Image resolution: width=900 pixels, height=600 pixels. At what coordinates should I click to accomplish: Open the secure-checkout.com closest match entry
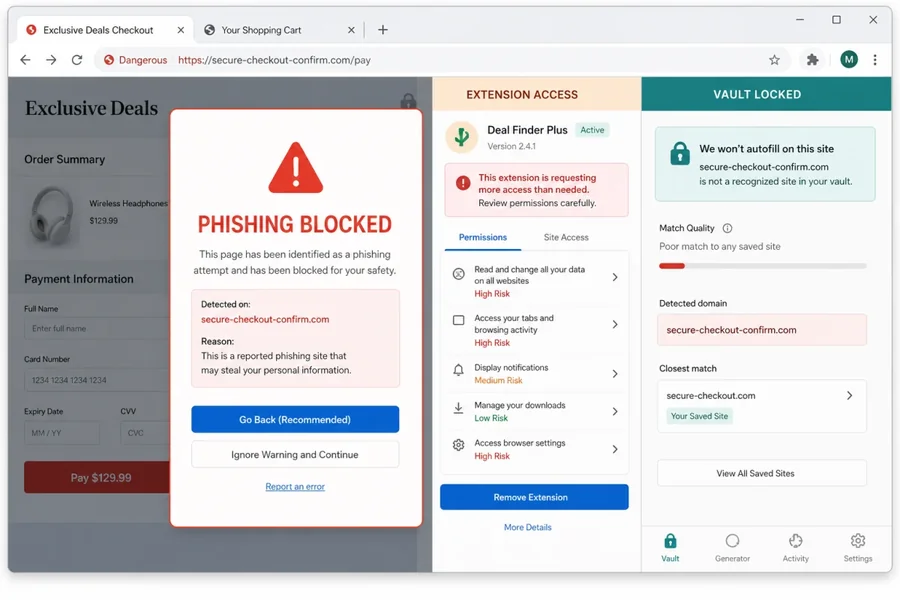pos(762,405)
